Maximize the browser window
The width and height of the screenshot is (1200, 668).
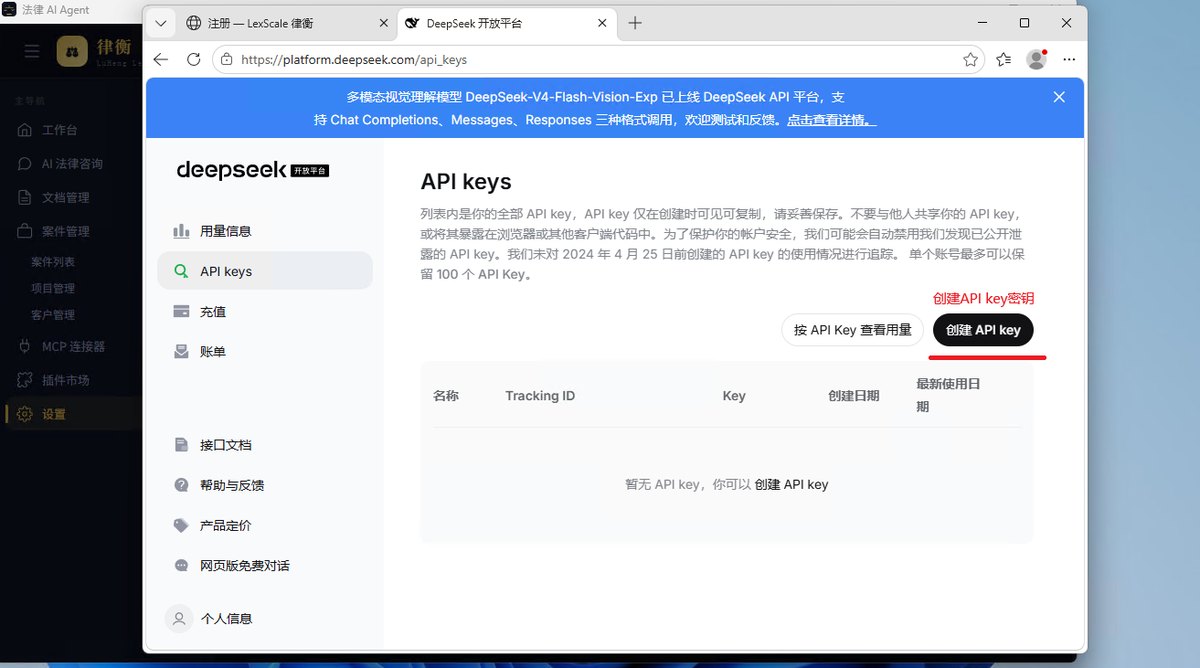1024,22
